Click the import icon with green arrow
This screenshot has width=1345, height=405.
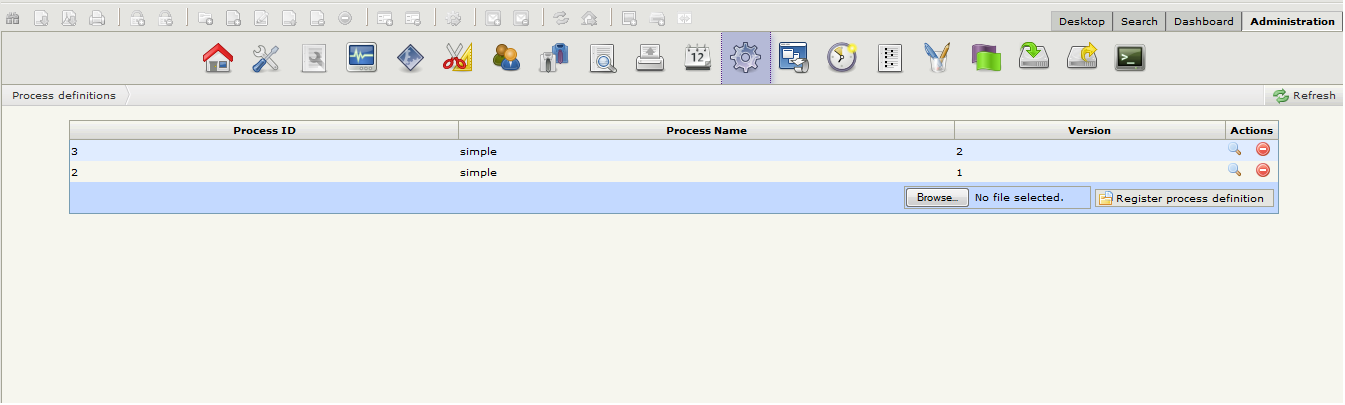click(x=1033, y=58)
